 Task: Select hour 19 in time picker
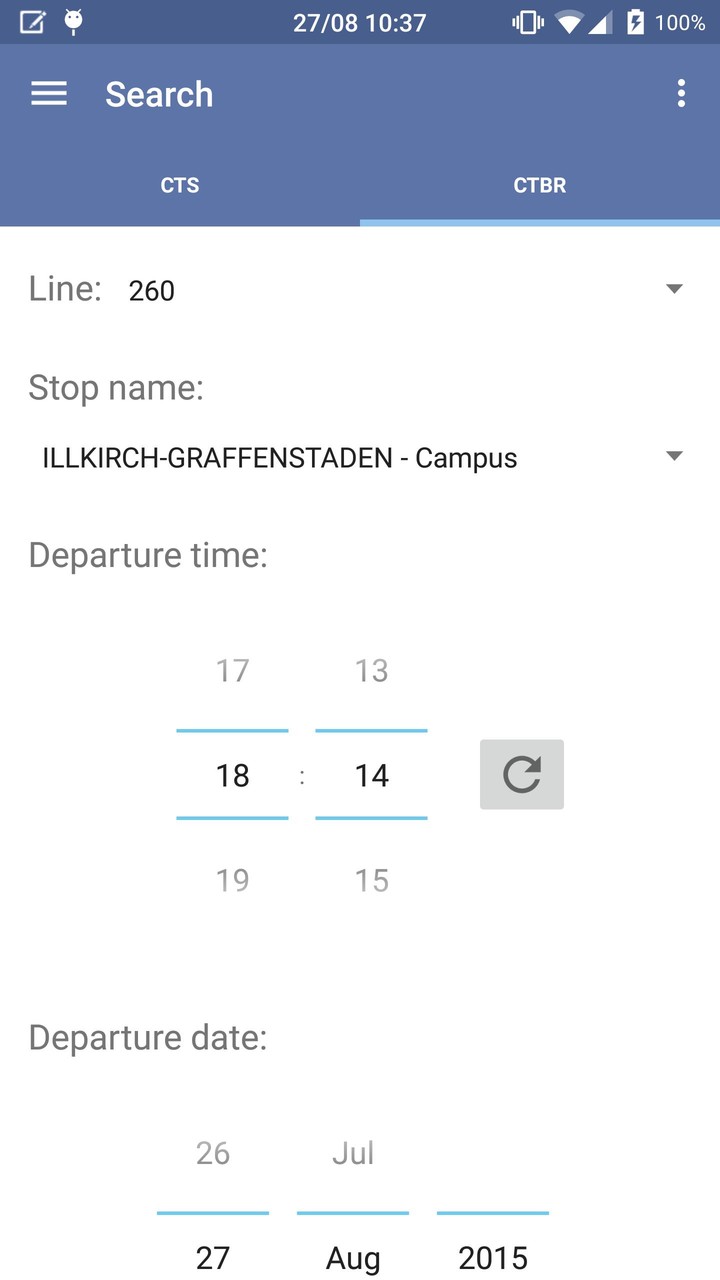(232, 880)
